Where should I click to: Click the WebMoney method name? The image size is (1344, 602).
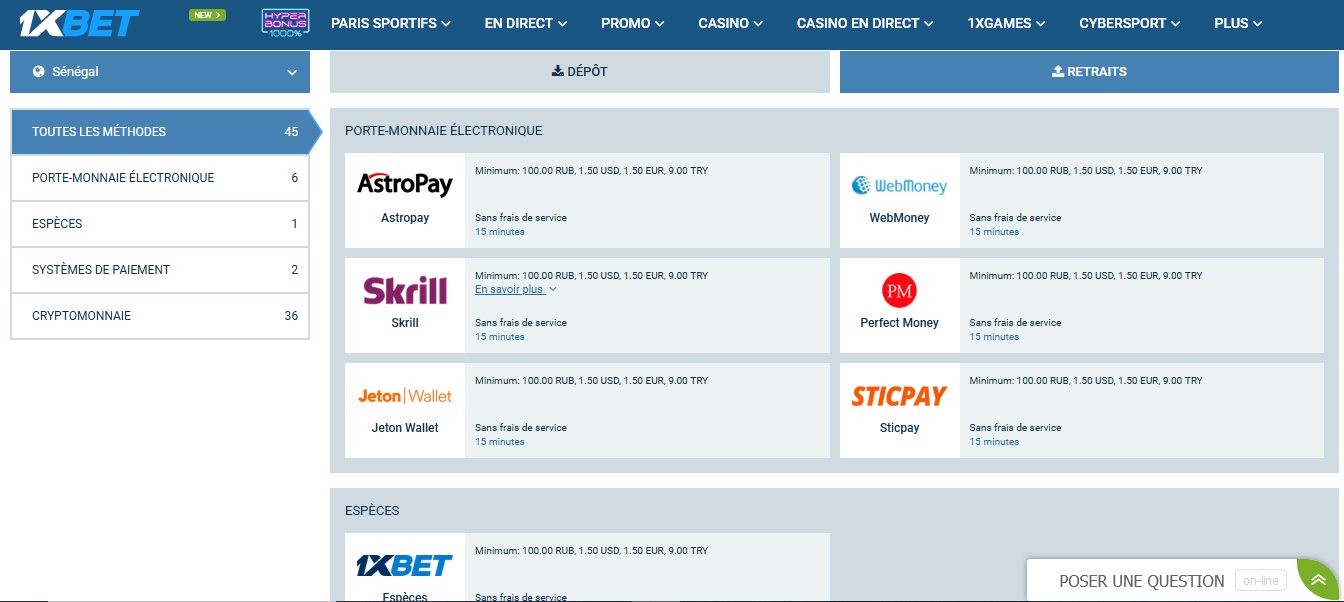pyautogui.click(x=899, y=218)
